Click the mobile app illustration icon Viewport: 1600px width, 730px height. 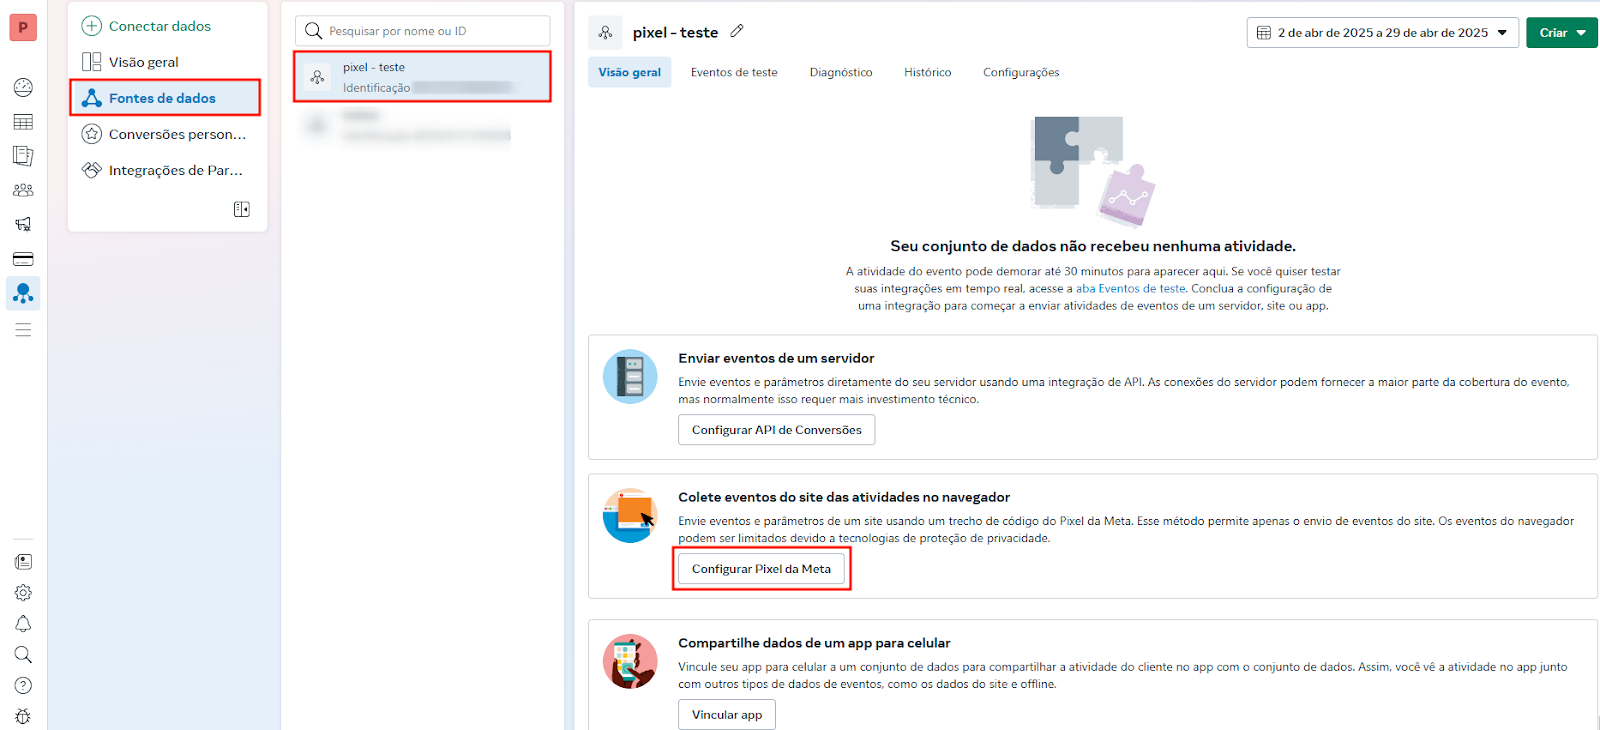click(630, 661)
